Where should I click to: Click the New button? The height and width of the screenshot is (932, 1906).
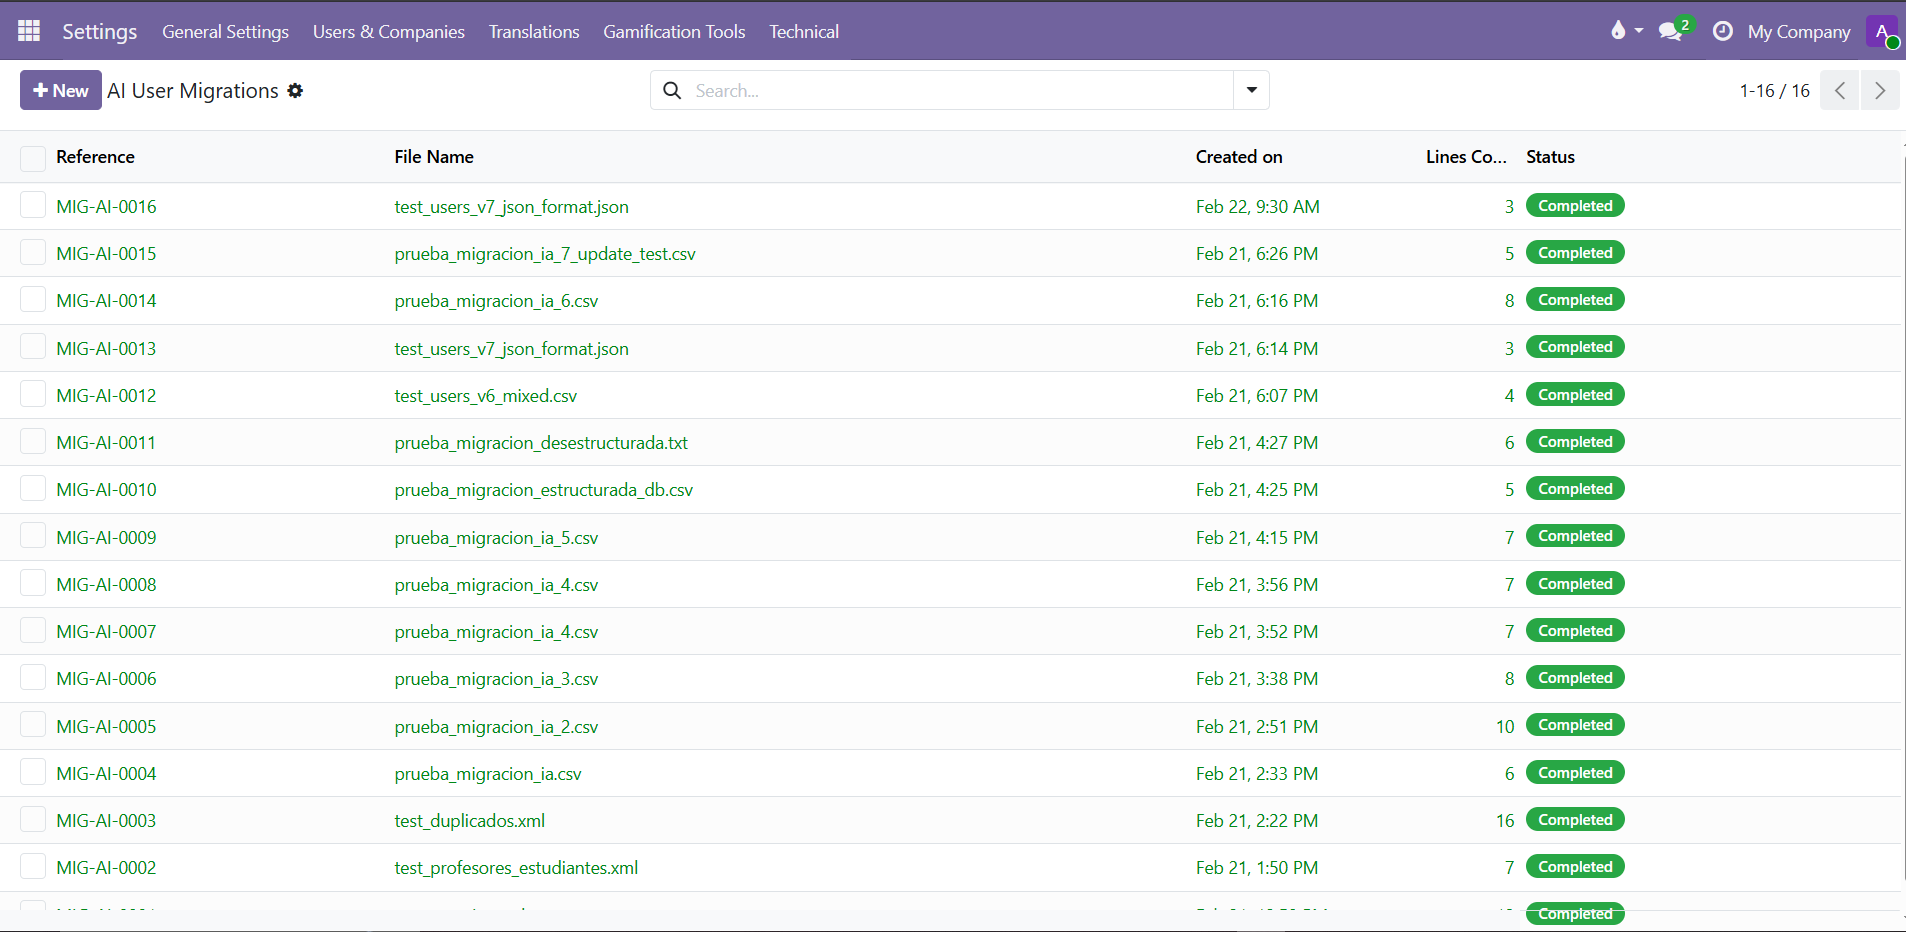coord(61,91)
